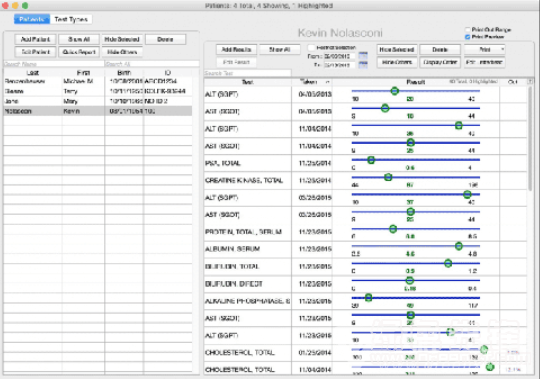
Task: Select CHOLESTEROL, TOTAL row dated 01/25/2014
Action: pyautogui.click(x=365, y=353)
